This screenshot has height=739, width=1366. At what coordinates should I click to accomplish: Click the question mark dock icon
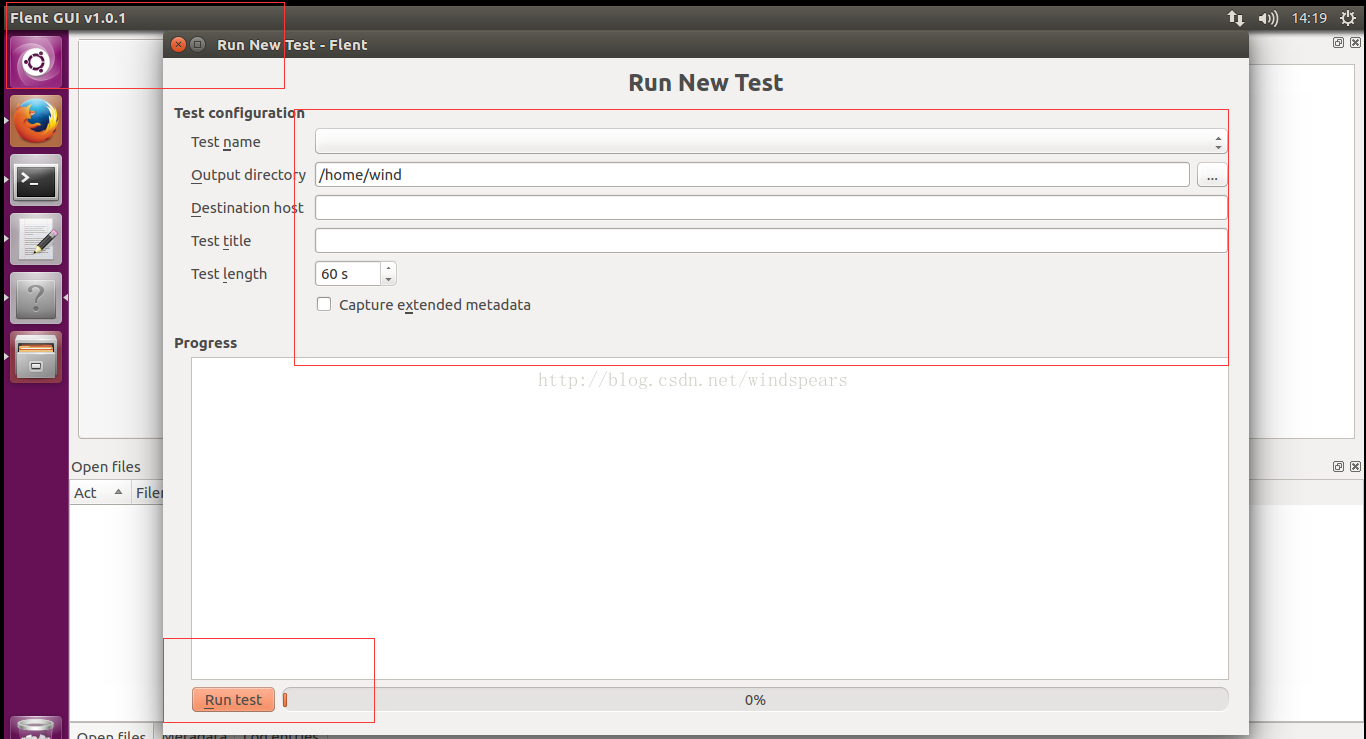(36, 299)
